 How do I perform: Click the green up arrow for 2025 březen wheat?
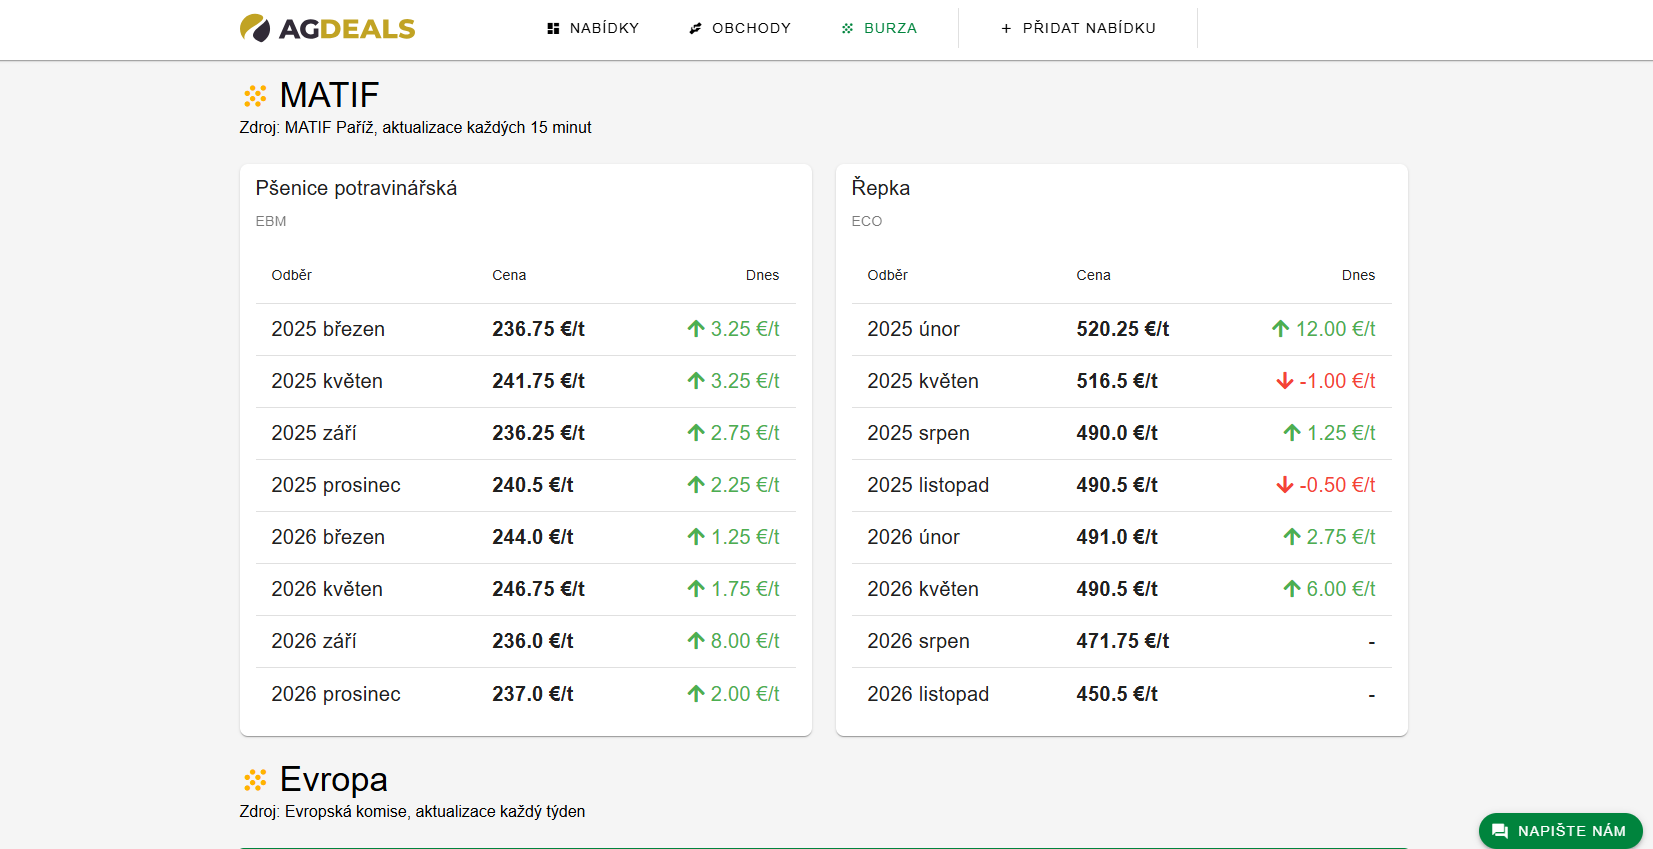[696, 329]
